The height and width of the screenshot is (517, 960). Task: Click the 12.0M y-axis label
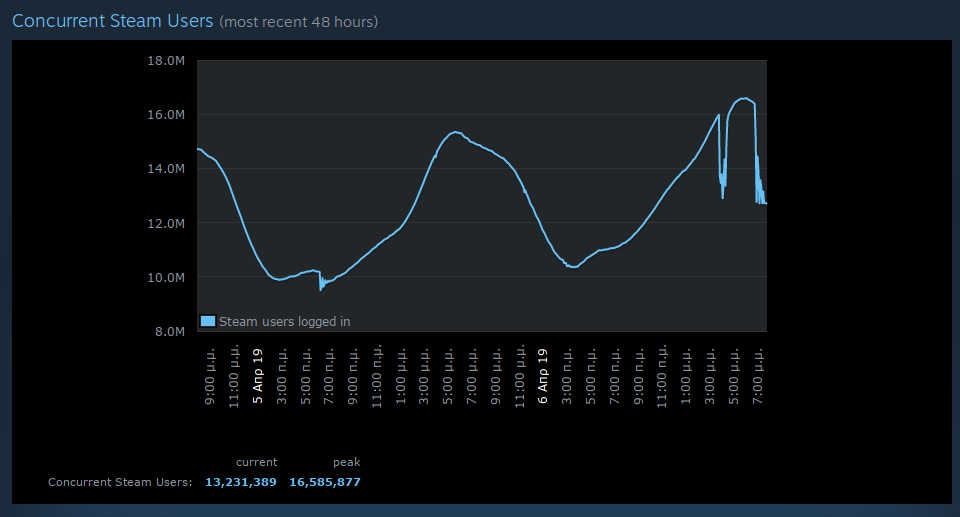(x=166, y=223)
